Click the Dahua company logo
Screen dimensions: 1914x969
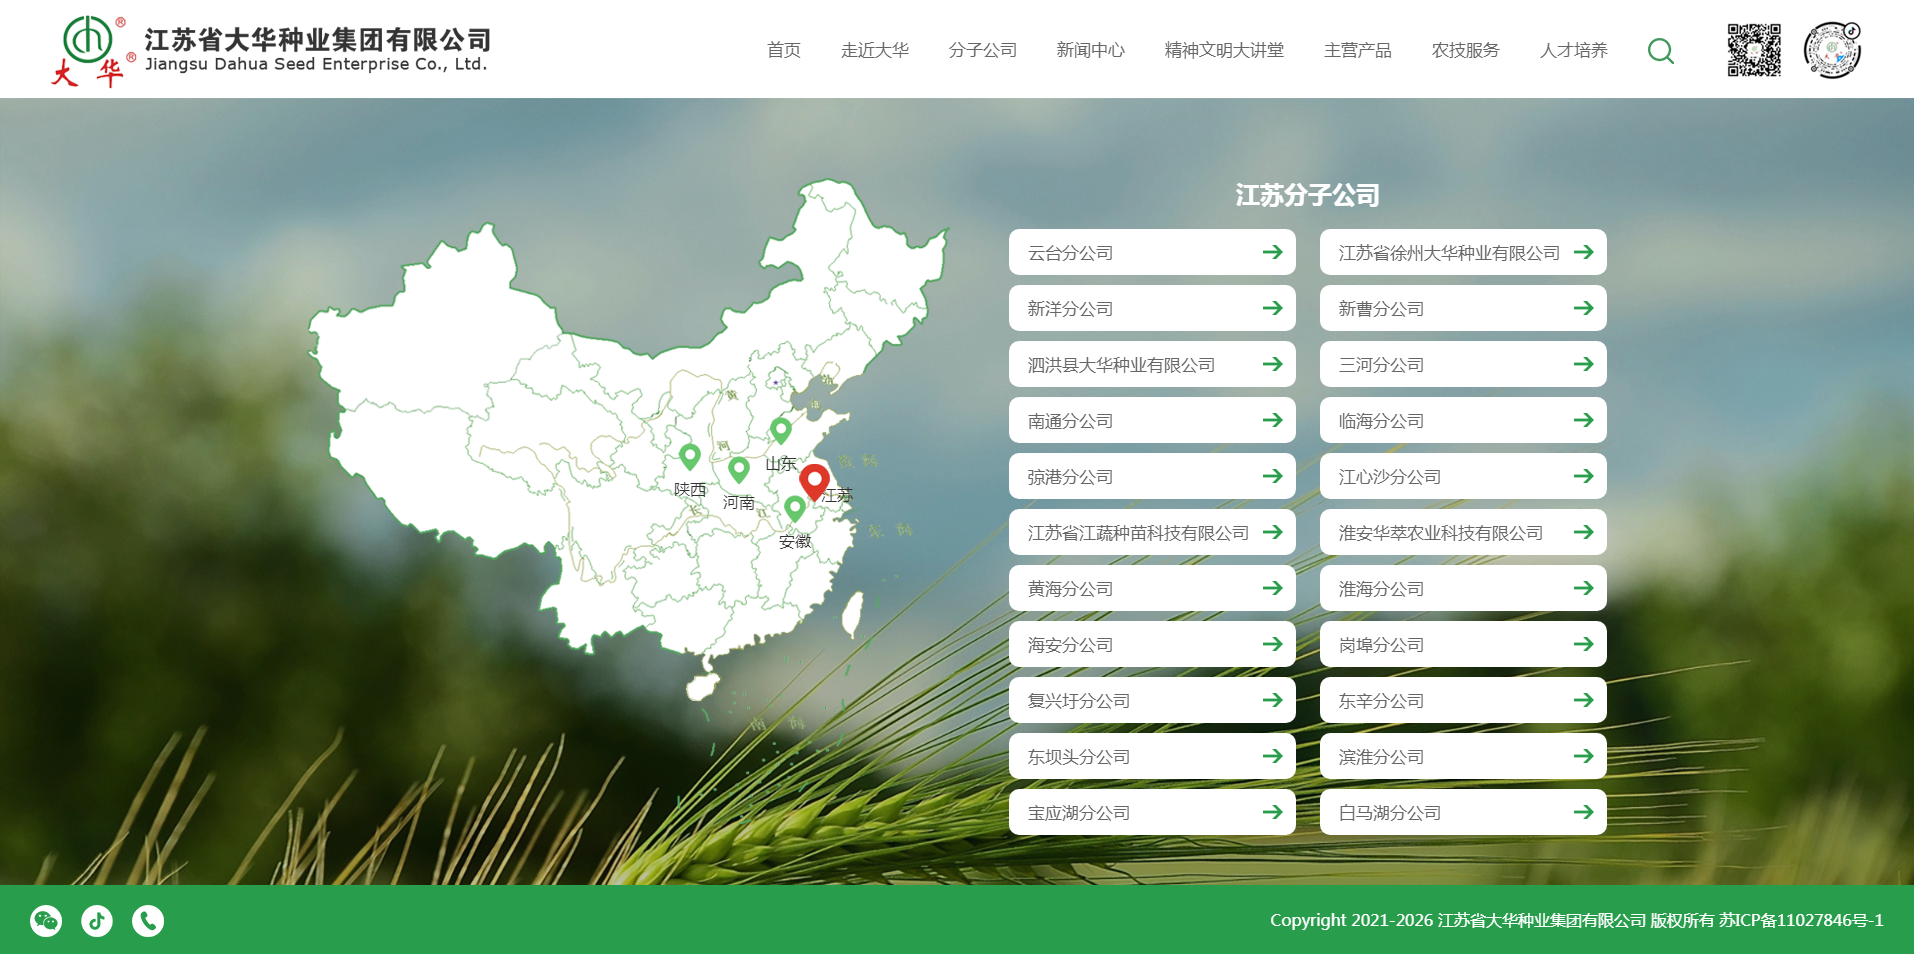pyautogui.click(x=270, y=50)
